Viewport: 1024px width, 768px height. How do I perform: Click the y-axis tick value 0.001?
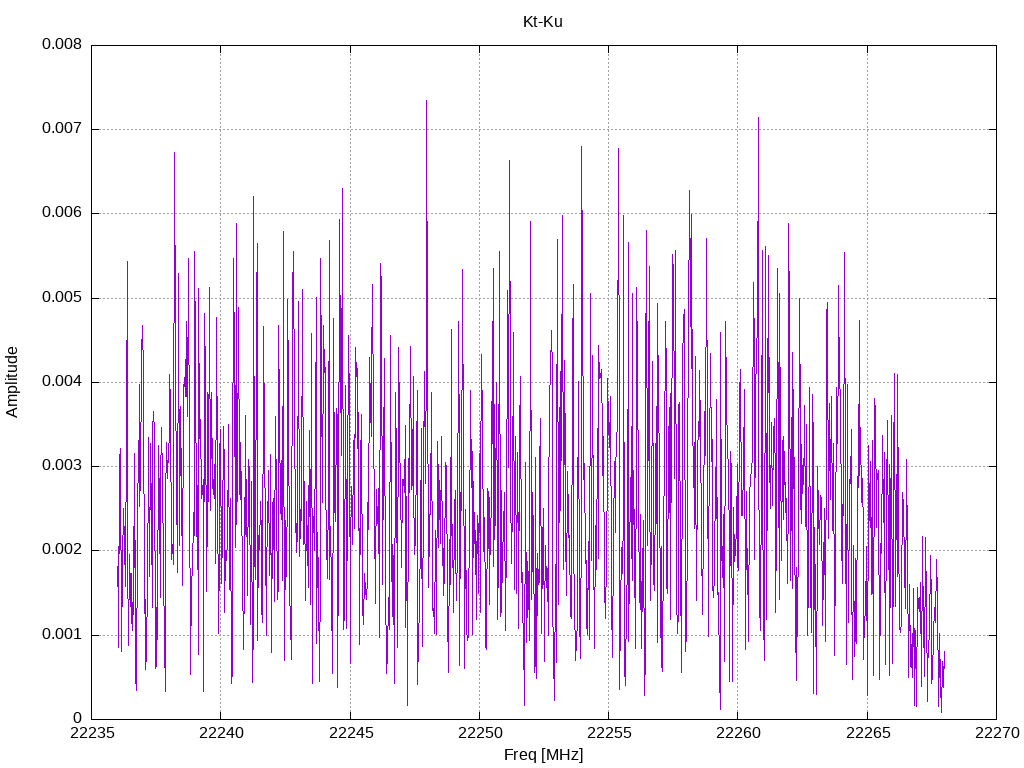pos(62,634)
